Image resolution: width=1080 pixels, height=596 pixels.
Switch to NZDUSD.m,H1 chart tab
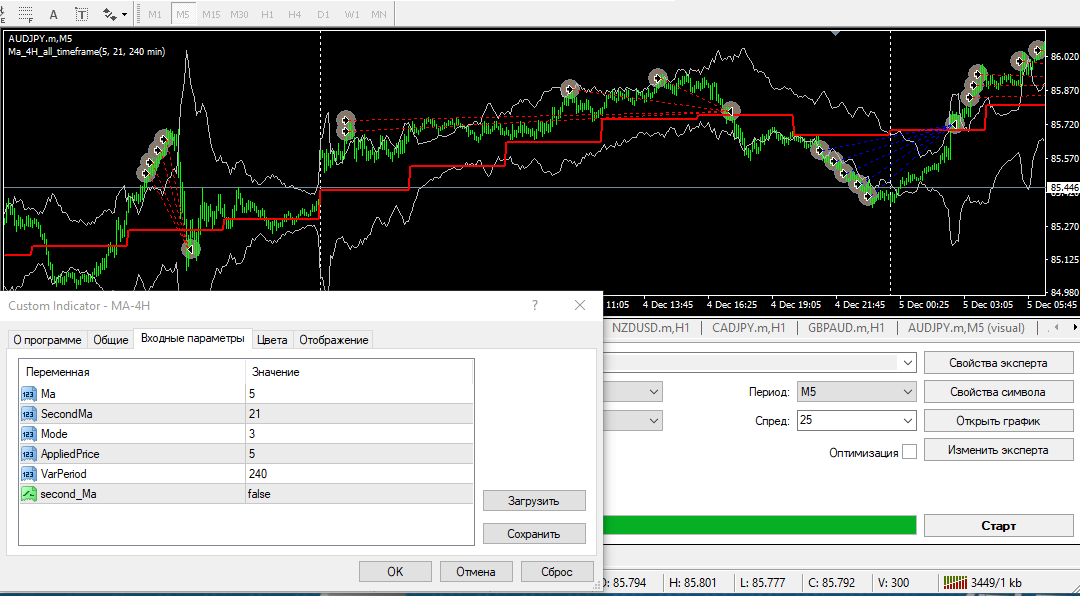(650, 328)
